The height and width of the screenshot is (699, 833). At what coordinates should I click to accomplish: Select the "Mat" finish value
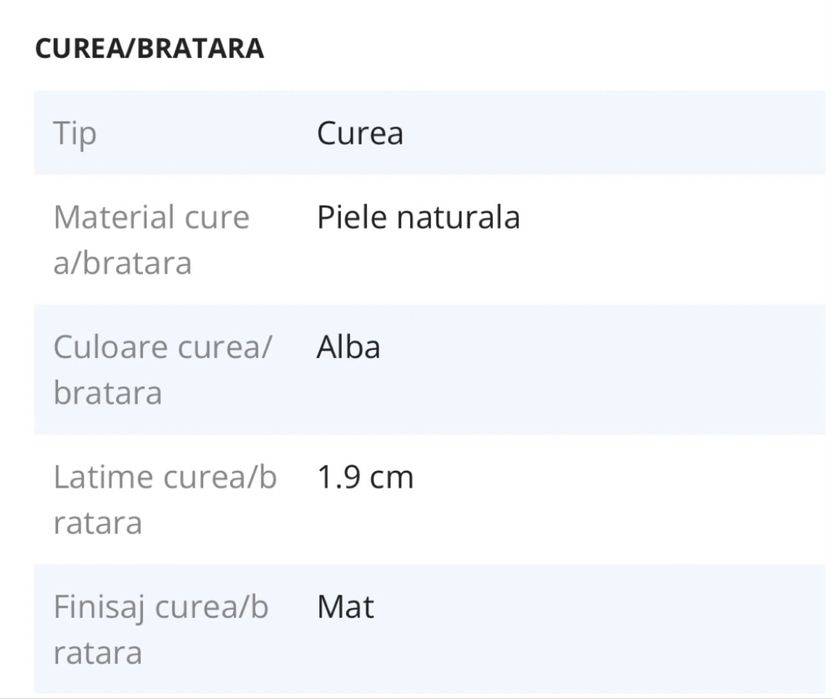tap(345, 607)
